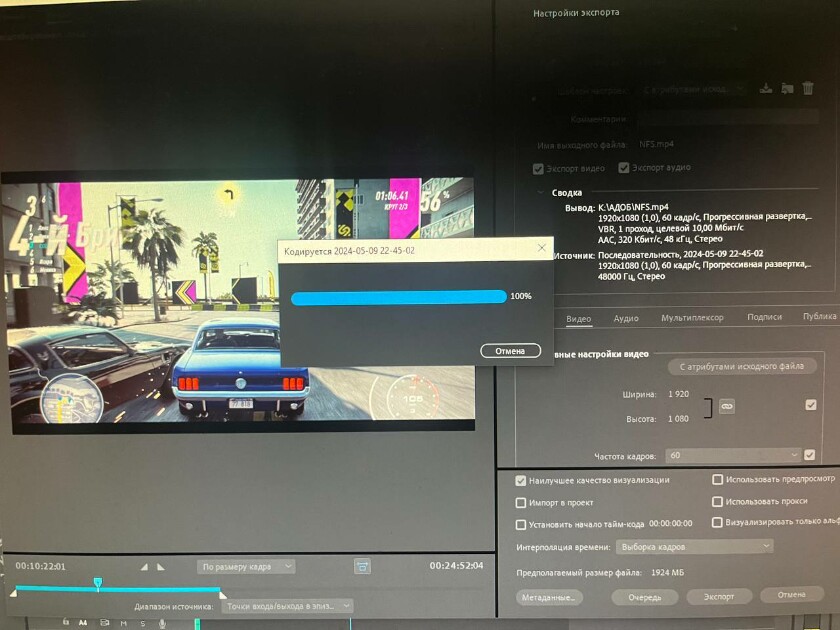Click the Очередь button
Viewport: 840px width, 630px height.
point(645,597)
